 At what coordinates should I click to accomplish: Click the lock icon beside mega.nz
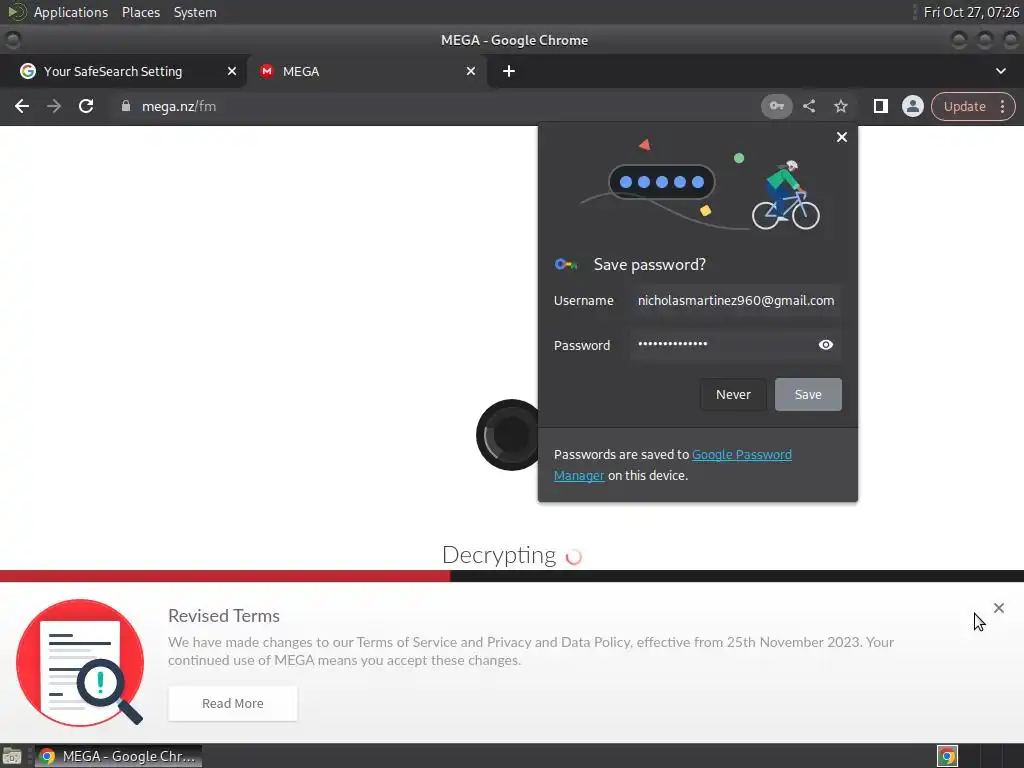[126, 106]
